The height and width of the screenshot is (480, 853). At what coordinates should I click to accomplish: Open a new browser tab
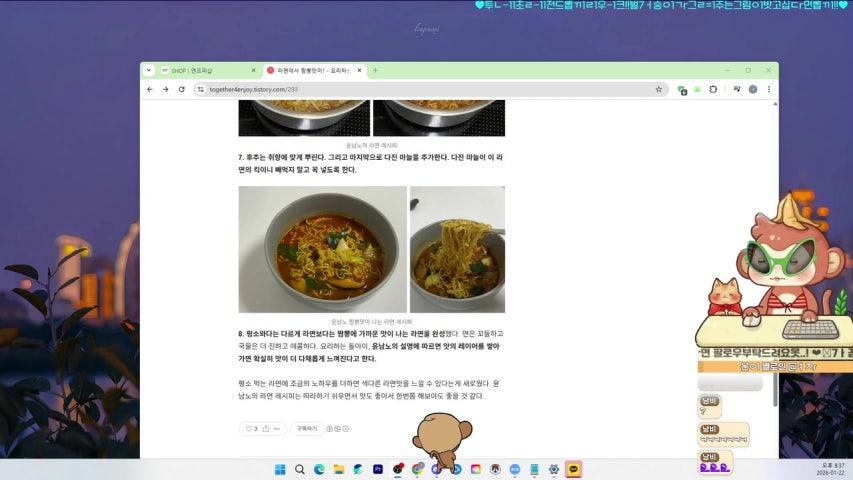pos(375,70)
